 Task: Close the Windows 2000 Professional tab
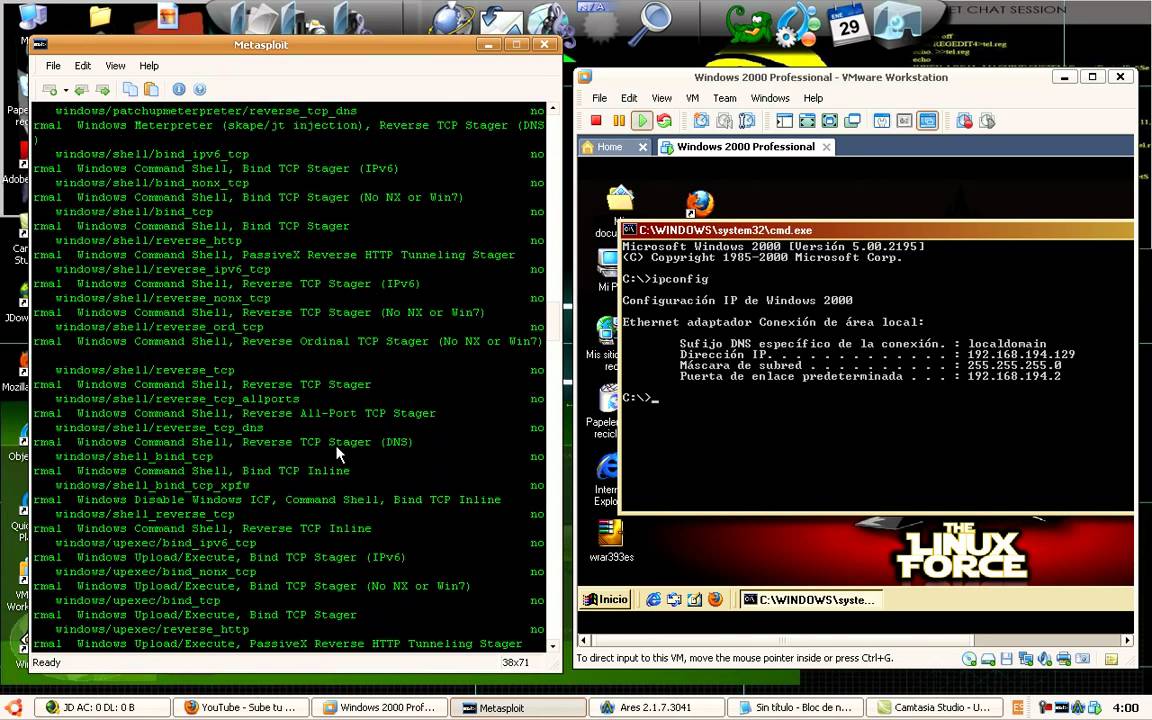pos(827,147)
